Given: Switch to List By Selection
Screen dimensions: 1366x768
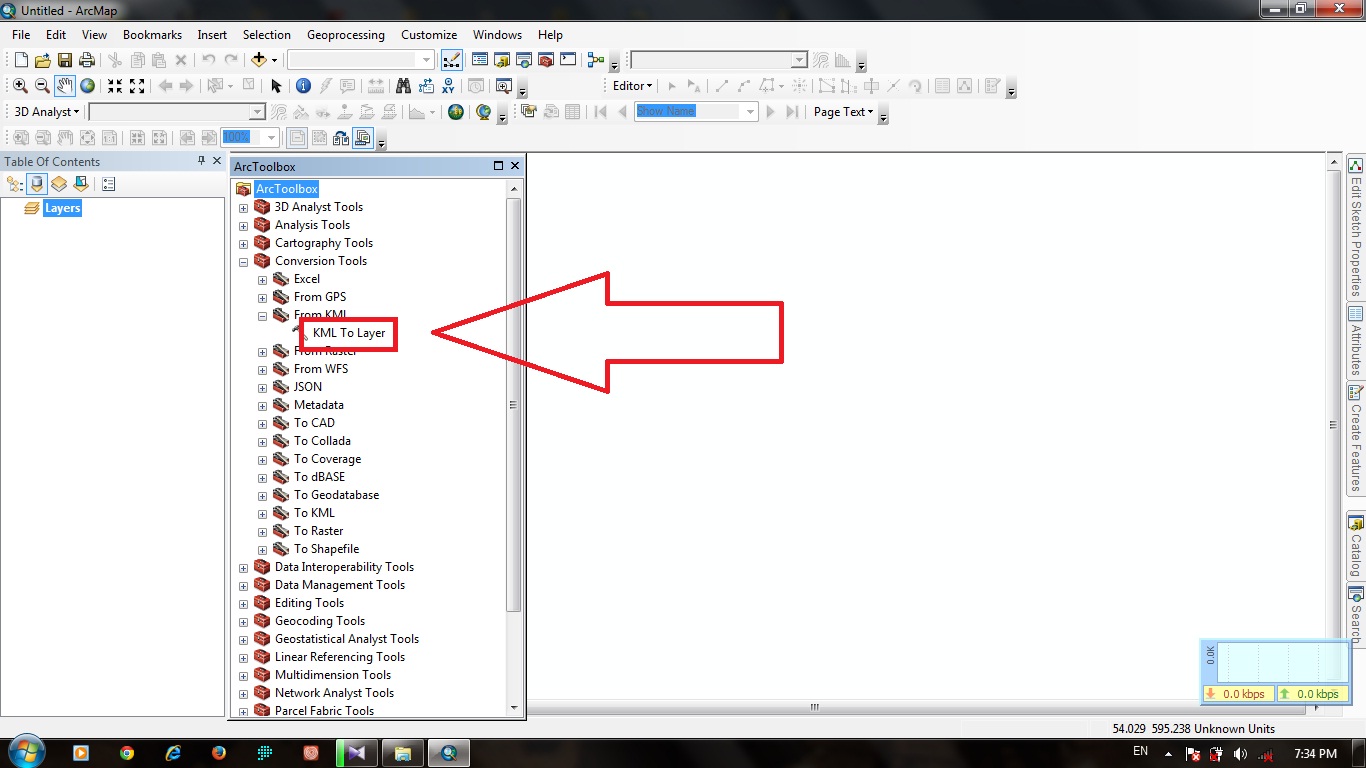Looking at the screenshot, I should tap(81, 184).
